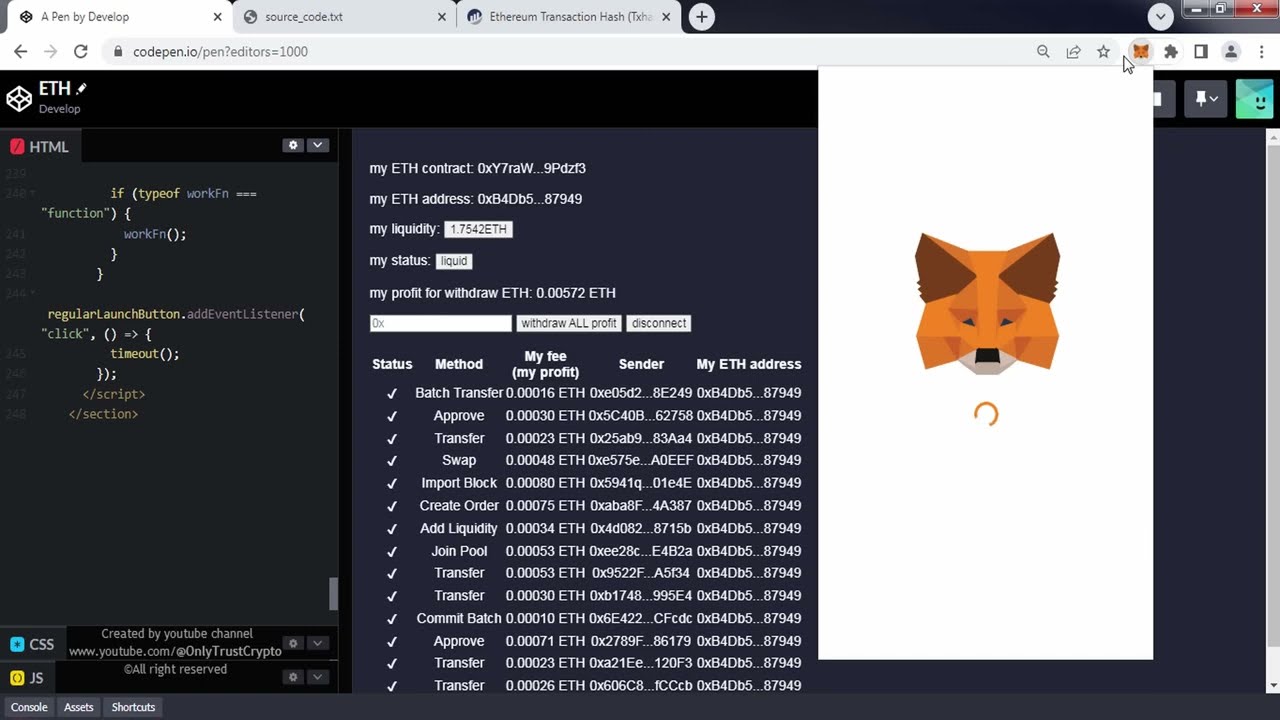Click the browser URL address bar
Screen dimensions: 1280x720
pos(570,51)
